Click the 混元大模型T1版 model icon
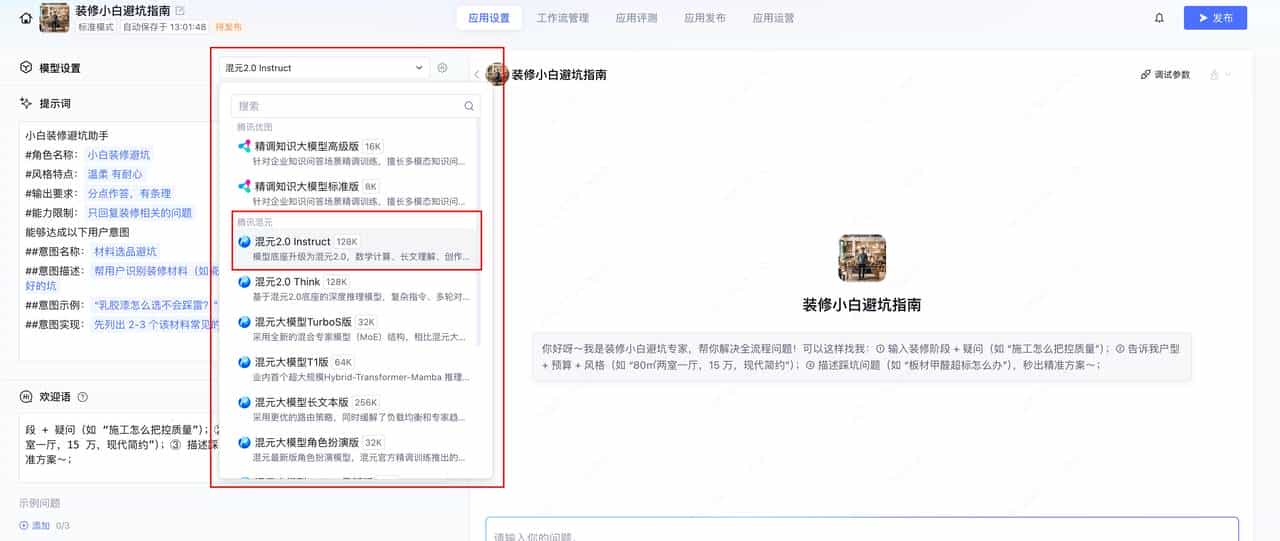Viewport: 1280px width, 541px height. click(x=244, y=362)
